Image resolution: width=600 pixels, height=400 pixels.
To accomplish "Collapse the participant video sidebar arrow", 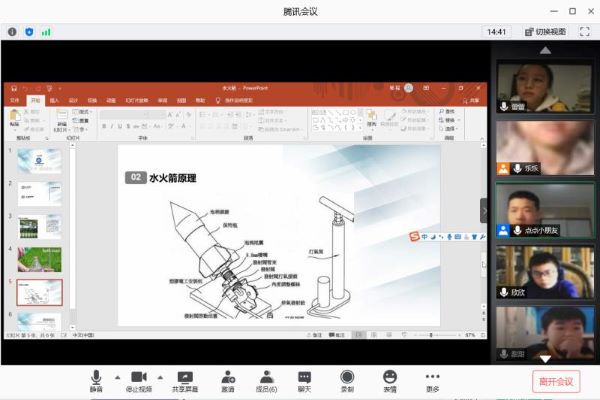I will [484, 210].
